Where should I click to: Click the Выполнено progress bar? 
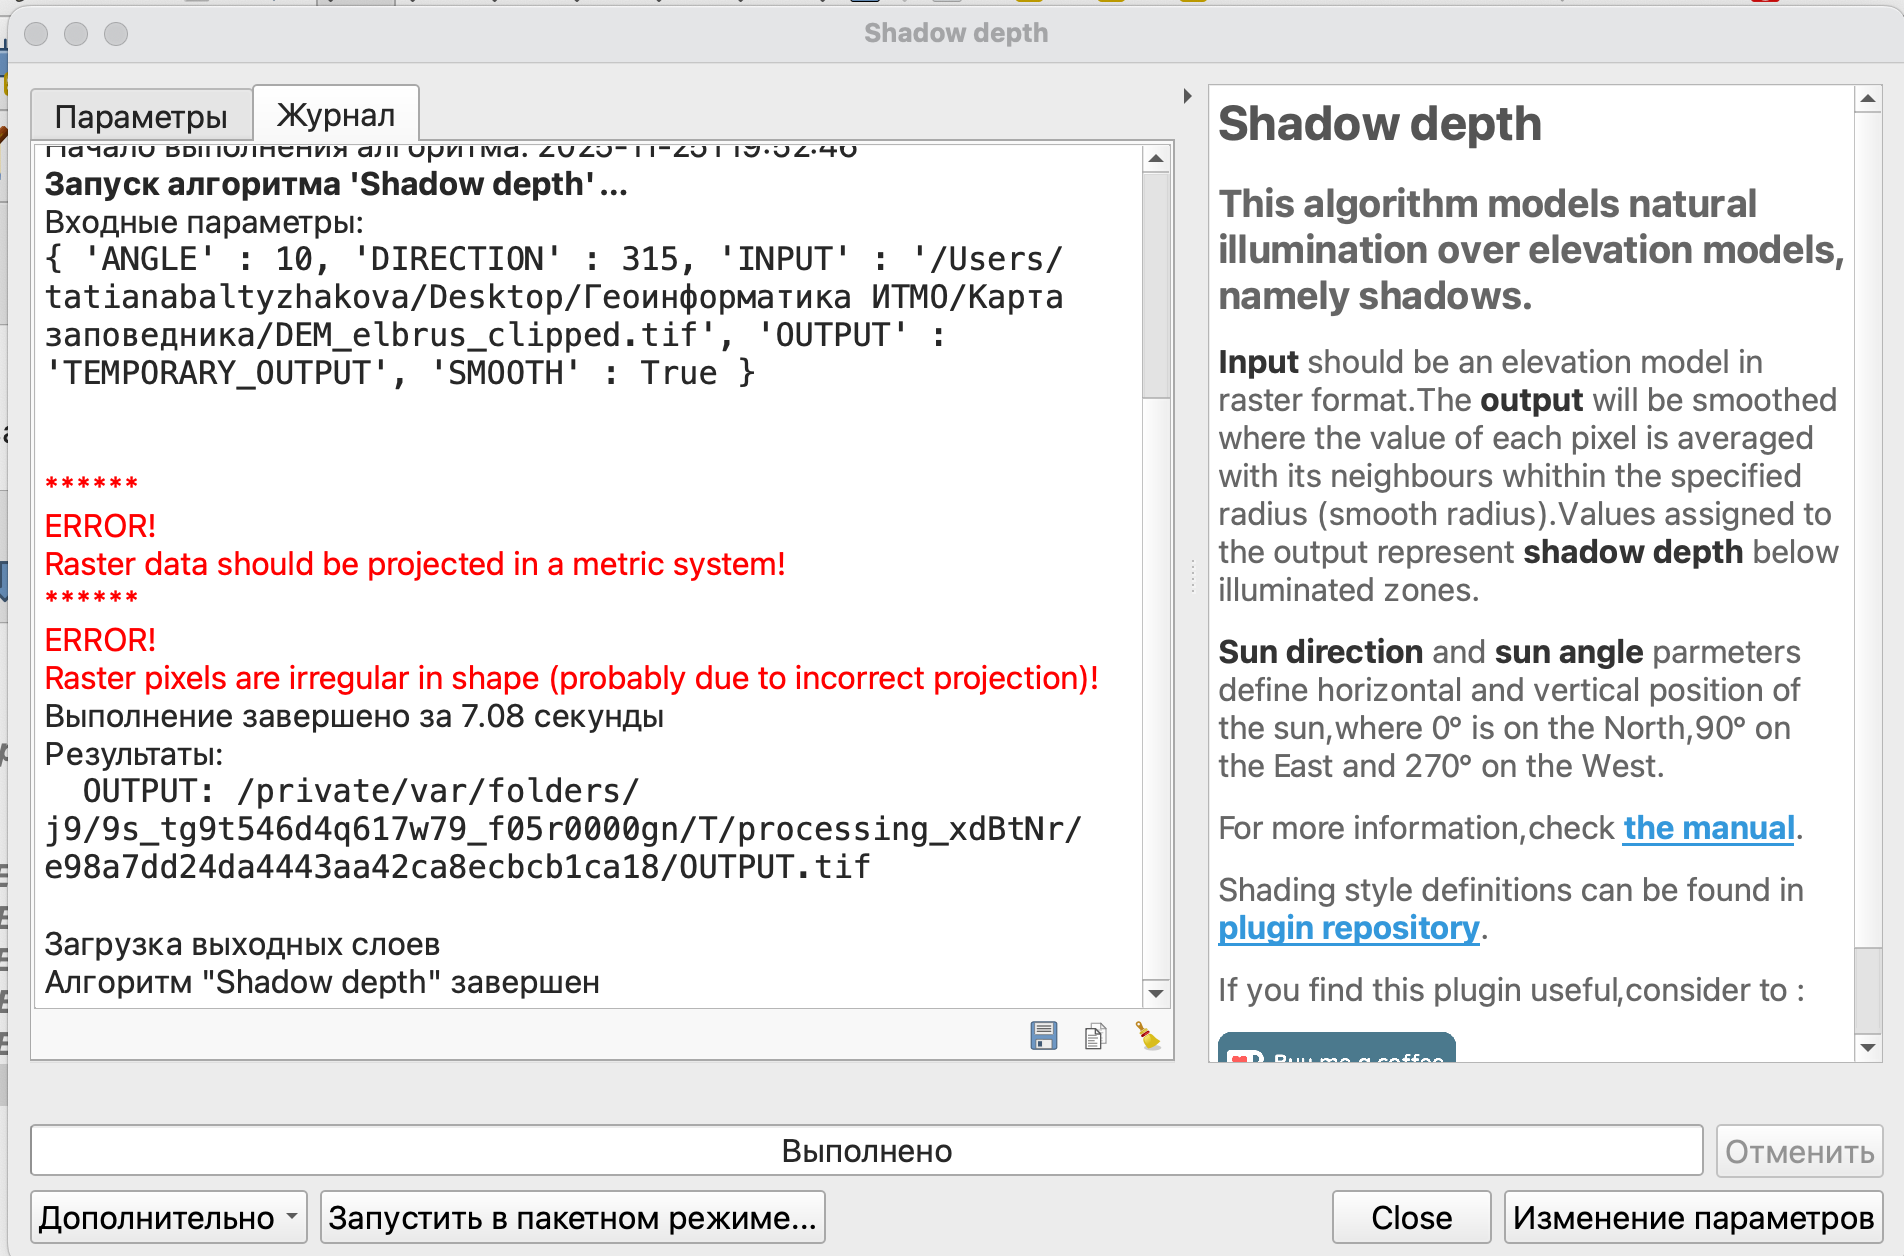tap(866, 1150)
